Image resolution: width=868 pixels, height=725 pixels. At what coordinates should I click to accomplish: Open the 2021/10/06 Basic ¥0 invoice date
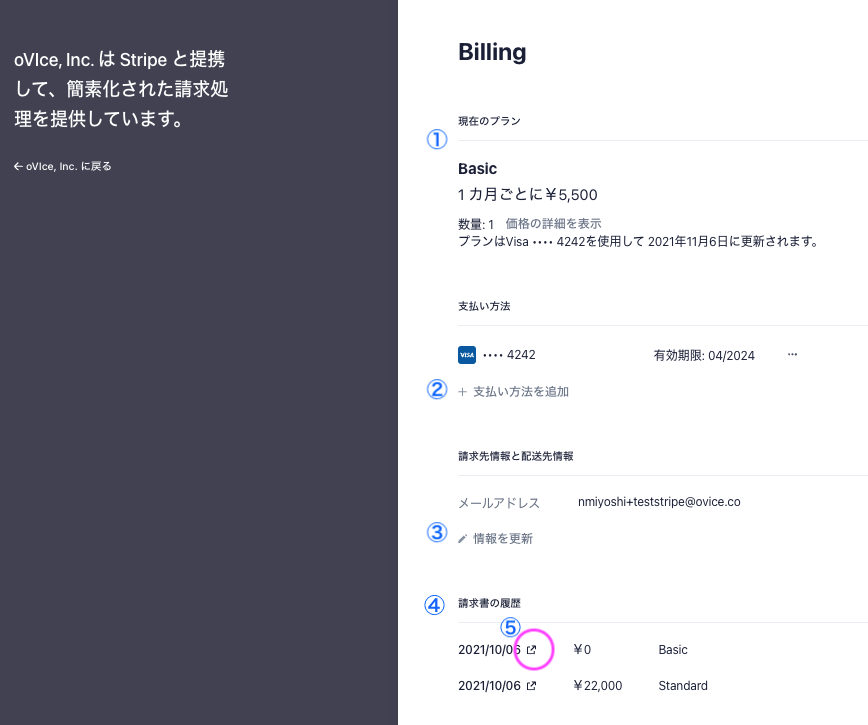[x=489, y=650]
